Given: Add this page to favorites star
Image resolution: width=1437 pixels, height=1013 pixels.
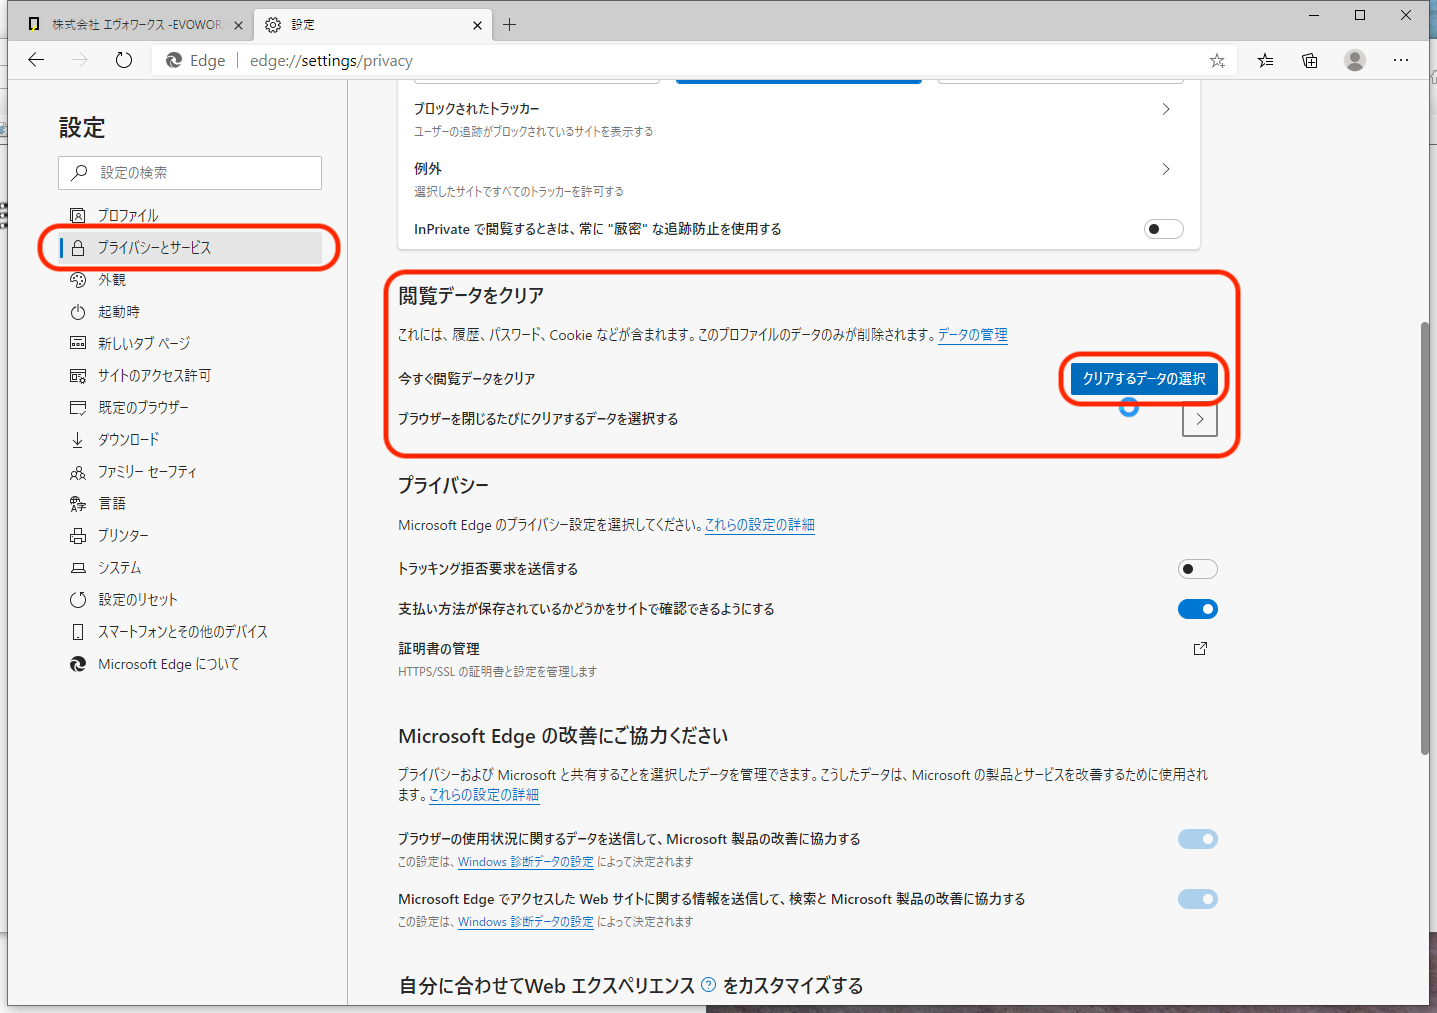Looking at the screenshot, I should [x=1217, y=61].
